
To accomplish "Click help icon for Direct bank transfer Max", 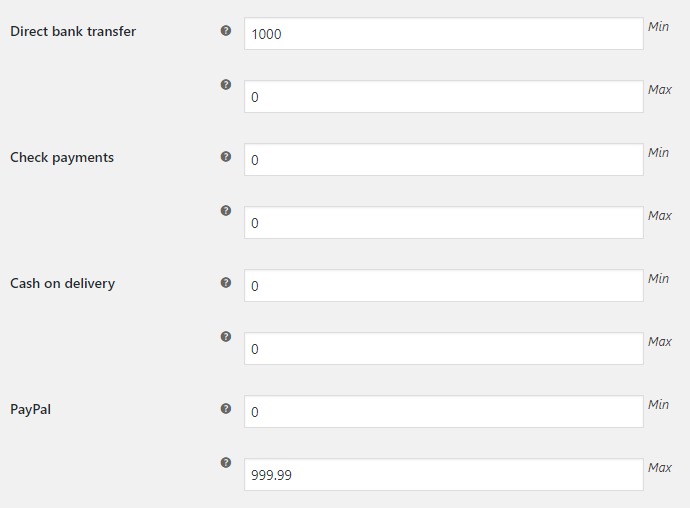I will pos(226,85).
